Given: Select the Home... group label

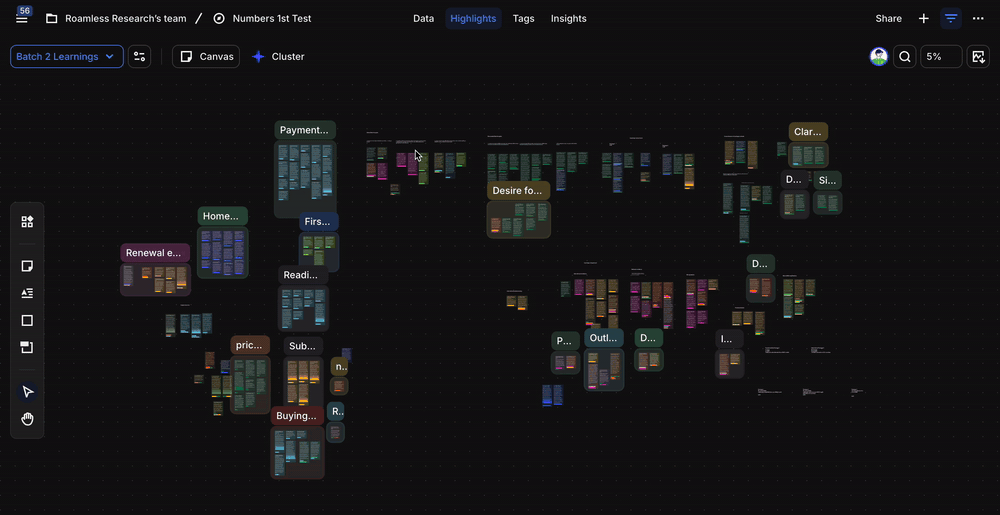Looking at the screenshot, I should coord(222,216).
